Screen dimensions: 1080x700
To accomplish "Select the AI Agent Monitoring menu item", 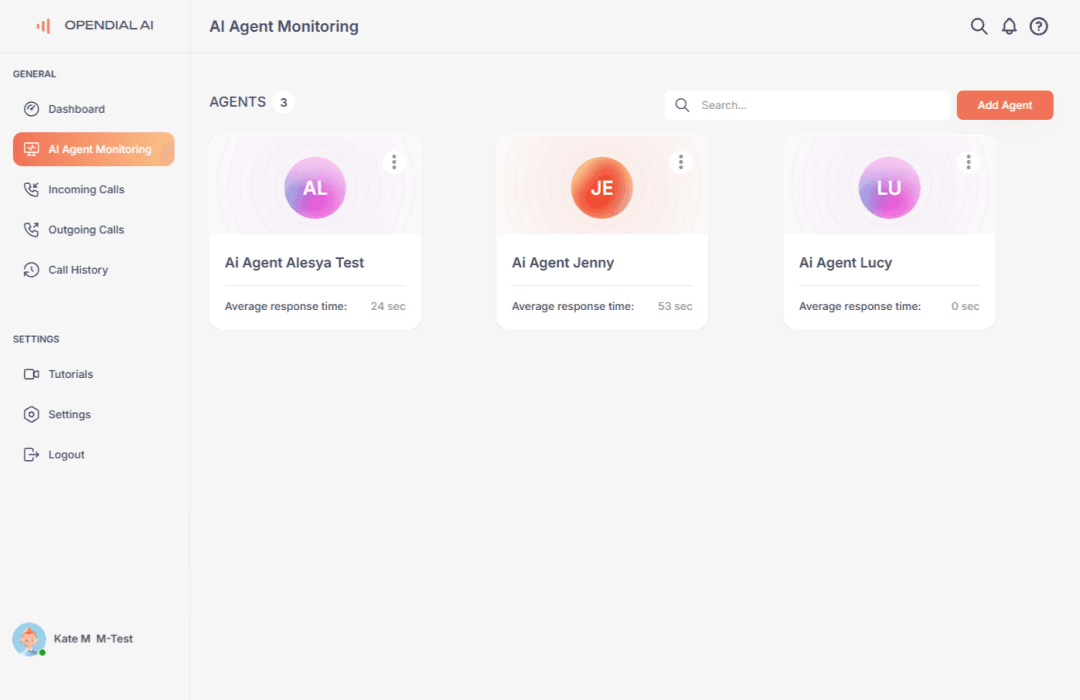I will (x=93, y=148).
